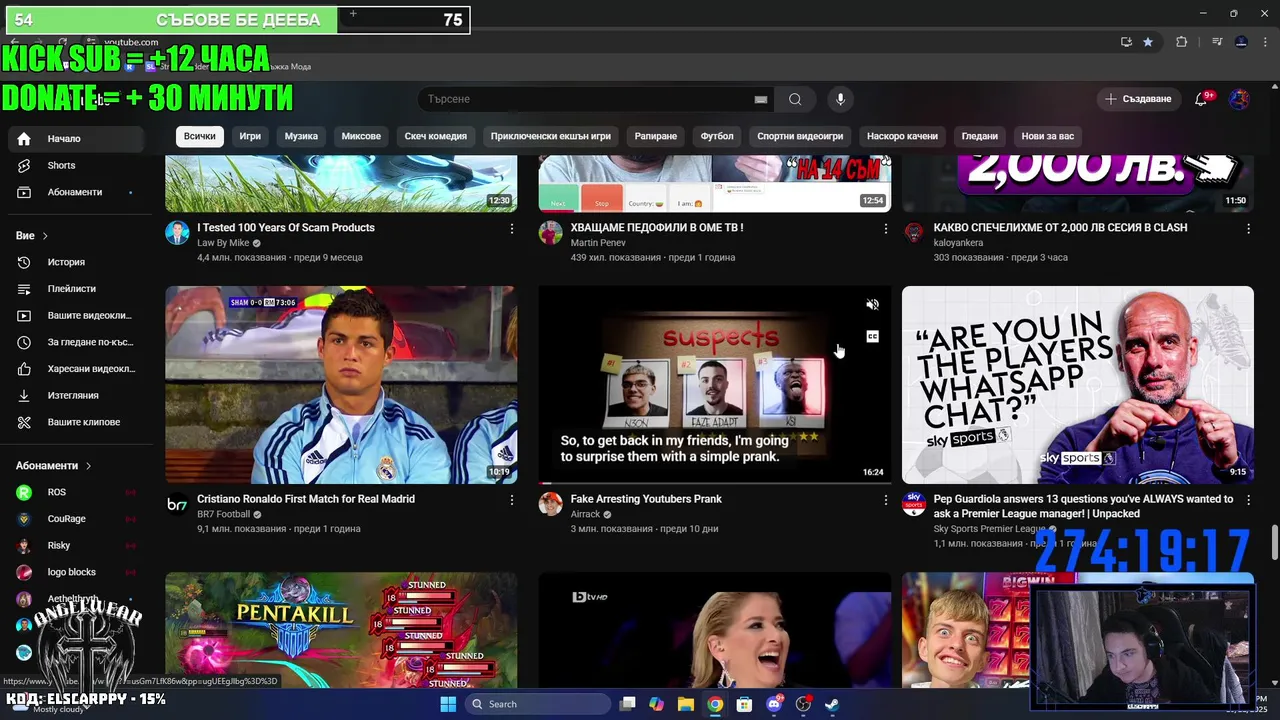Viewport: 1280px width, 720px height.
Task: Open Sky Sports Premier League channel avatar
Action: [x=914, y=504]
